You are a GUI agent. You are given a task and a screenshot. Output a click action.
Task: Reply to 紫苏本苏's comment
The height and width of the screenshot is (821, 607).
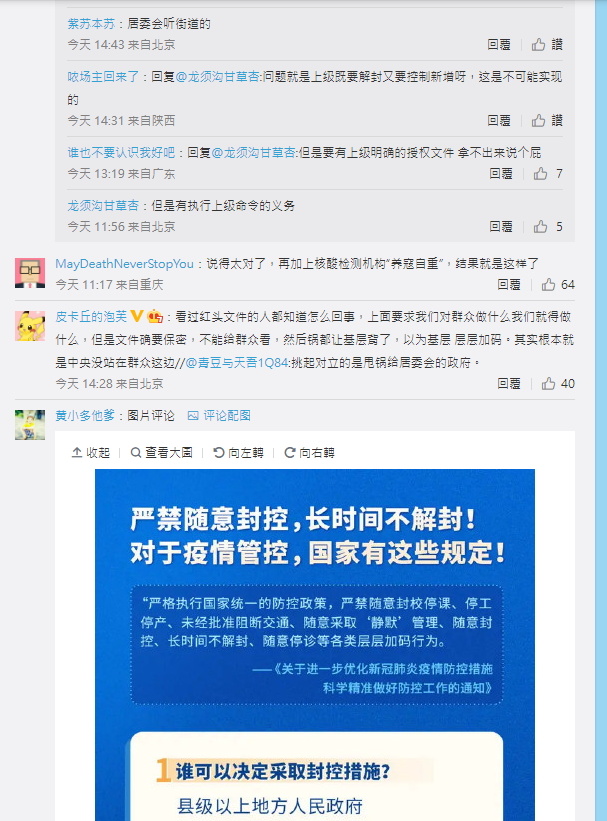point(499,45)
